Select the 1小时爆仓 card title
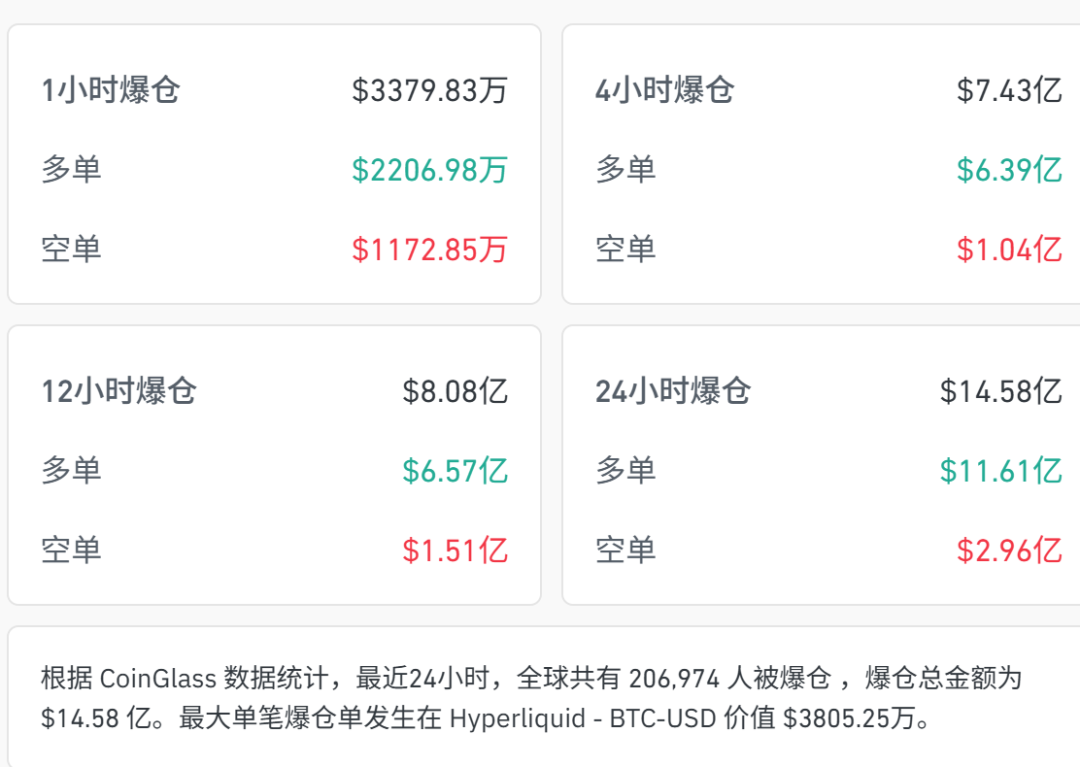 [111, 90]
